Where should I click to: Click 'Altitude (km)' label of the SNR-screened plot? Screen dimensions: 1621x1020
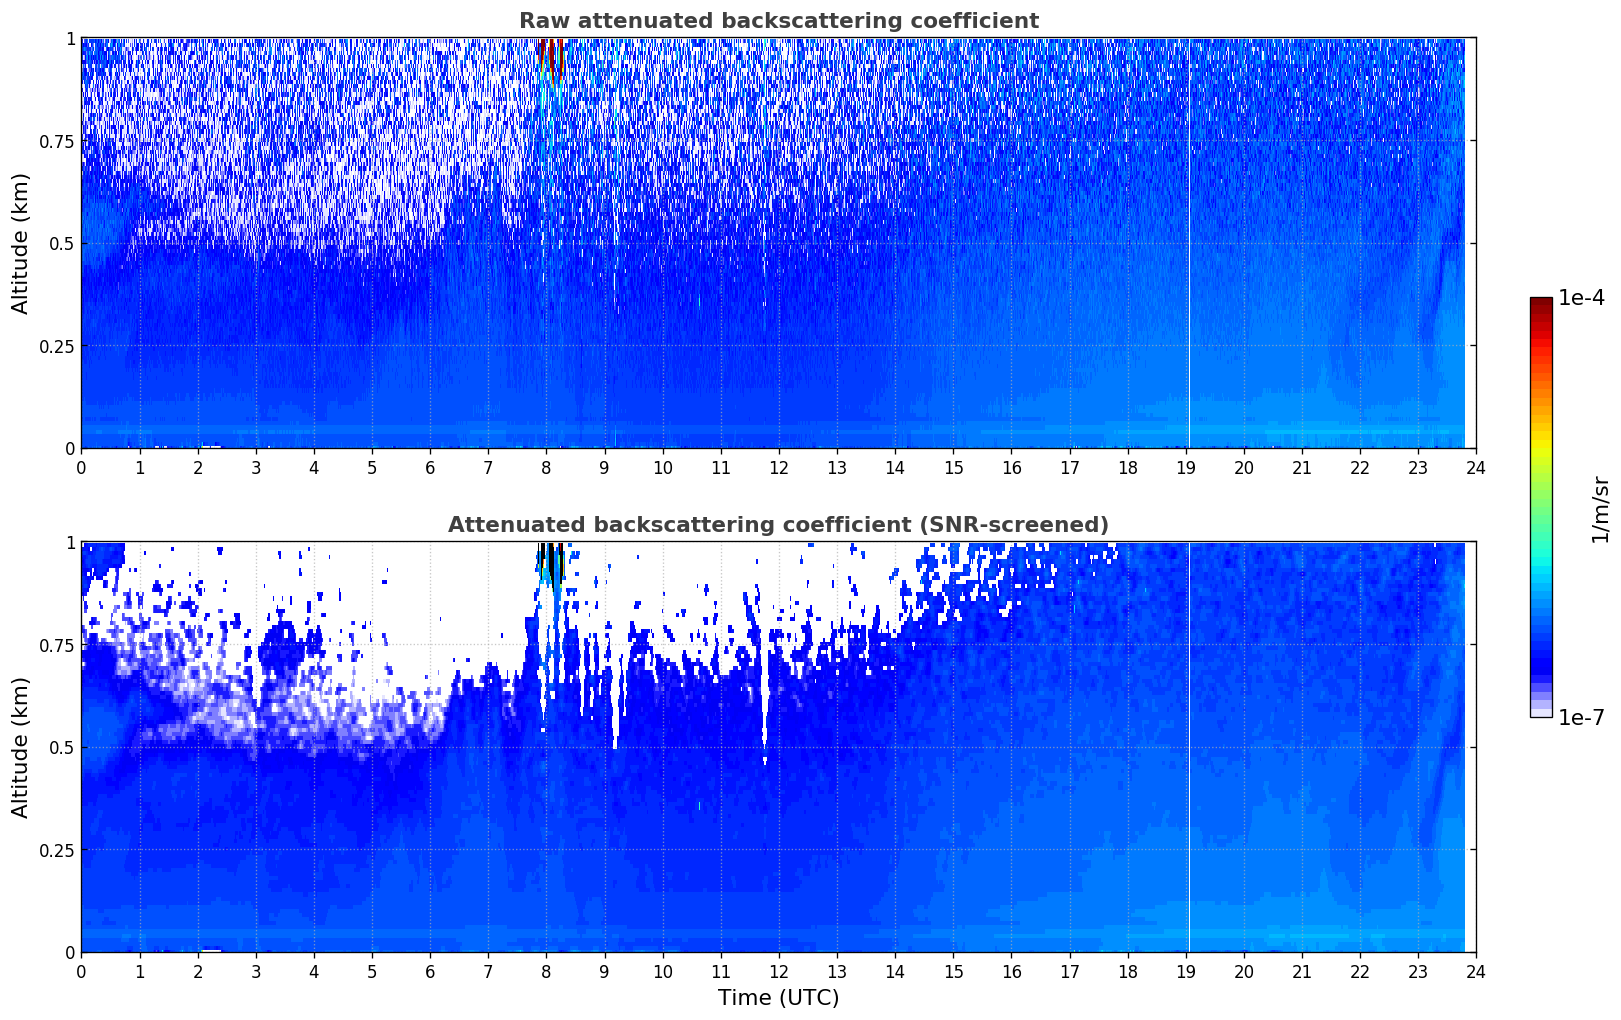(x=21, y=747)
